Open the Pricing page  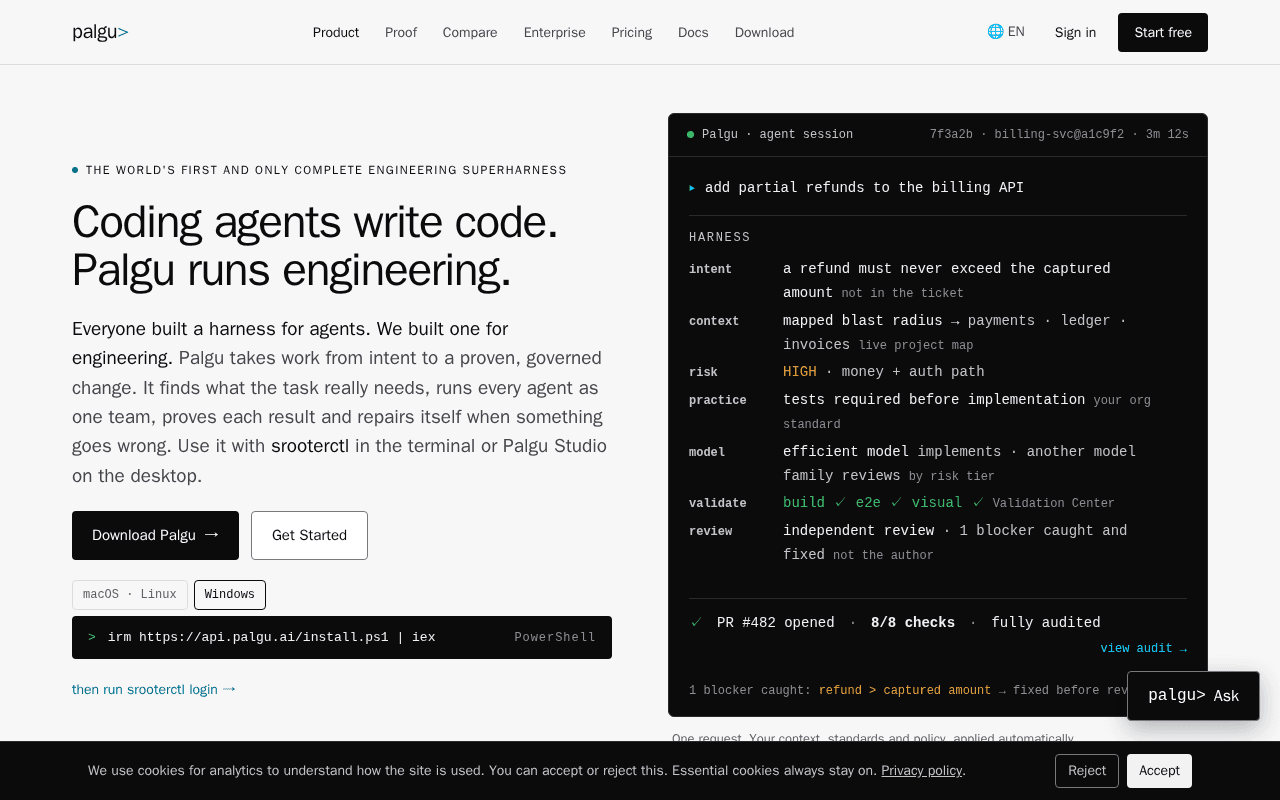[x=632, y=32]
